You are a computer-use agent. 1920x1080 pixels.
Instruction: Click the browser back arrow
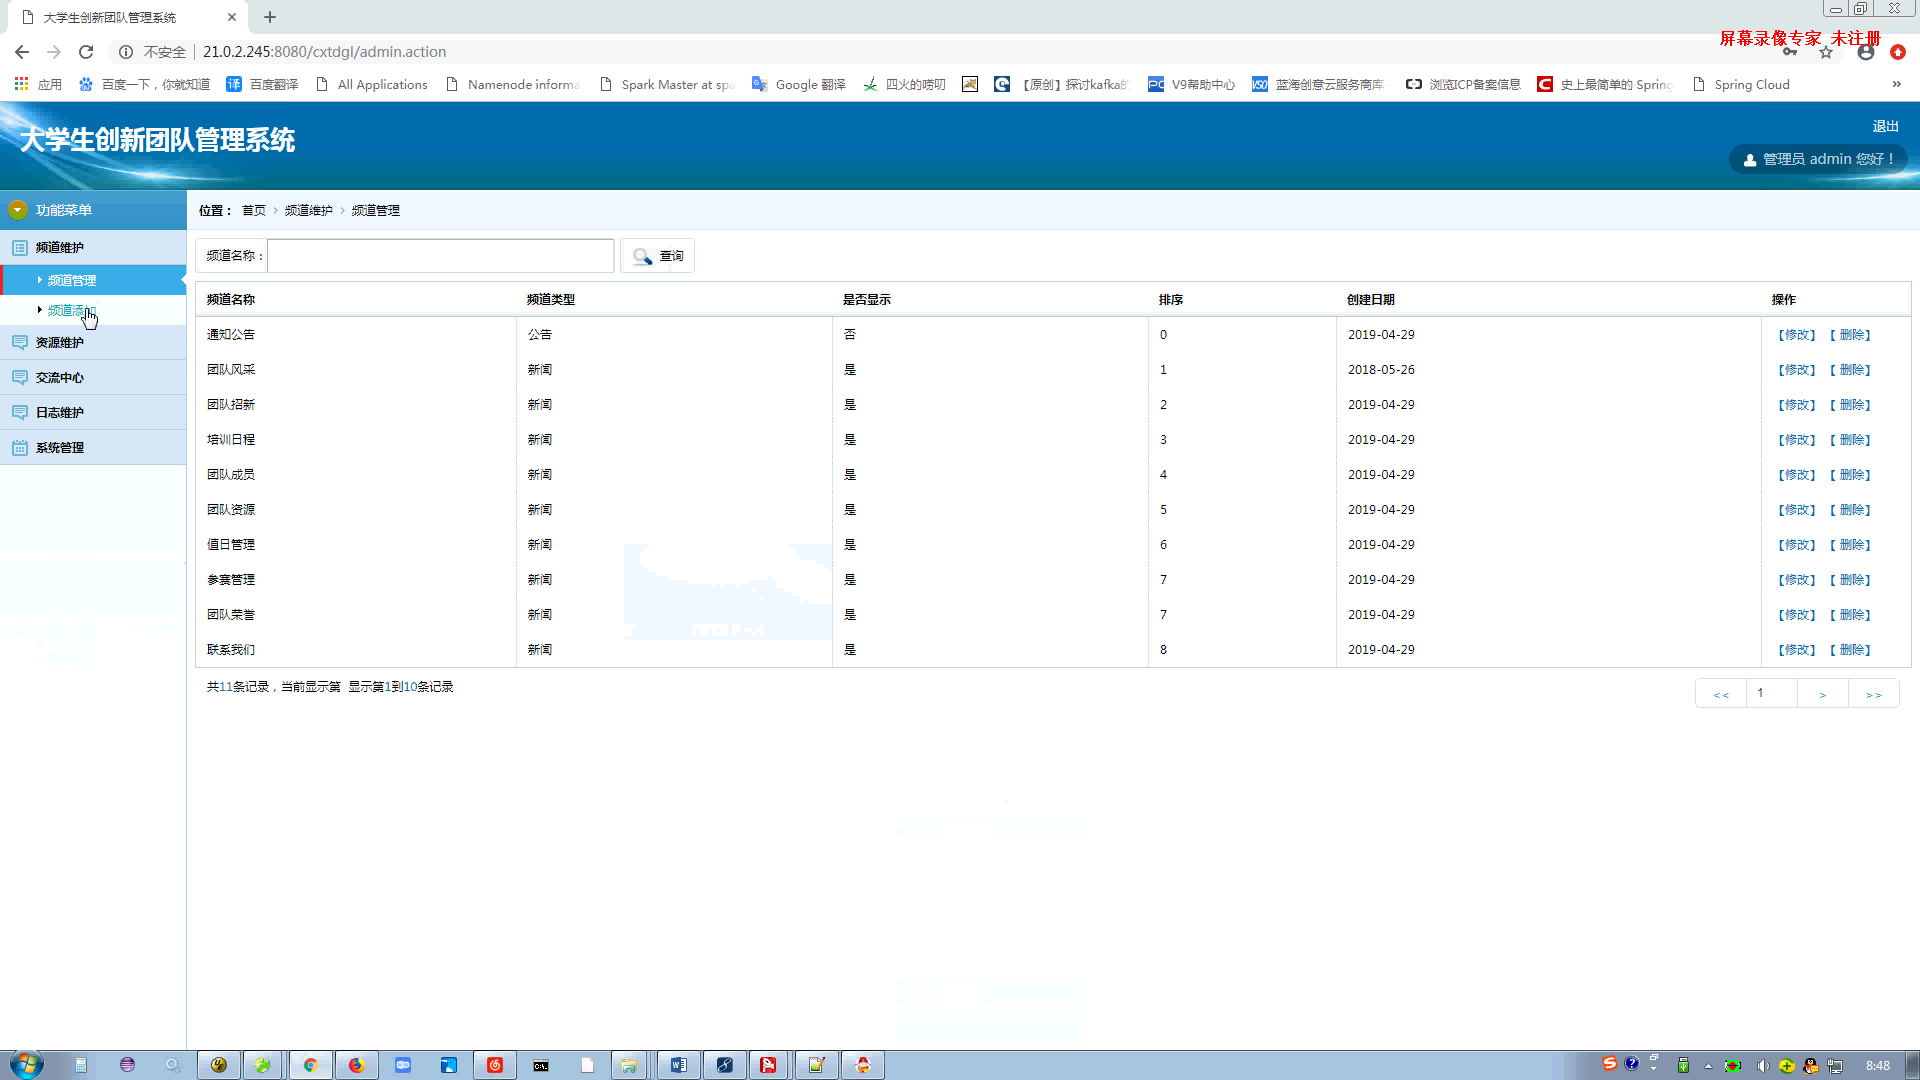pos(22,52)
